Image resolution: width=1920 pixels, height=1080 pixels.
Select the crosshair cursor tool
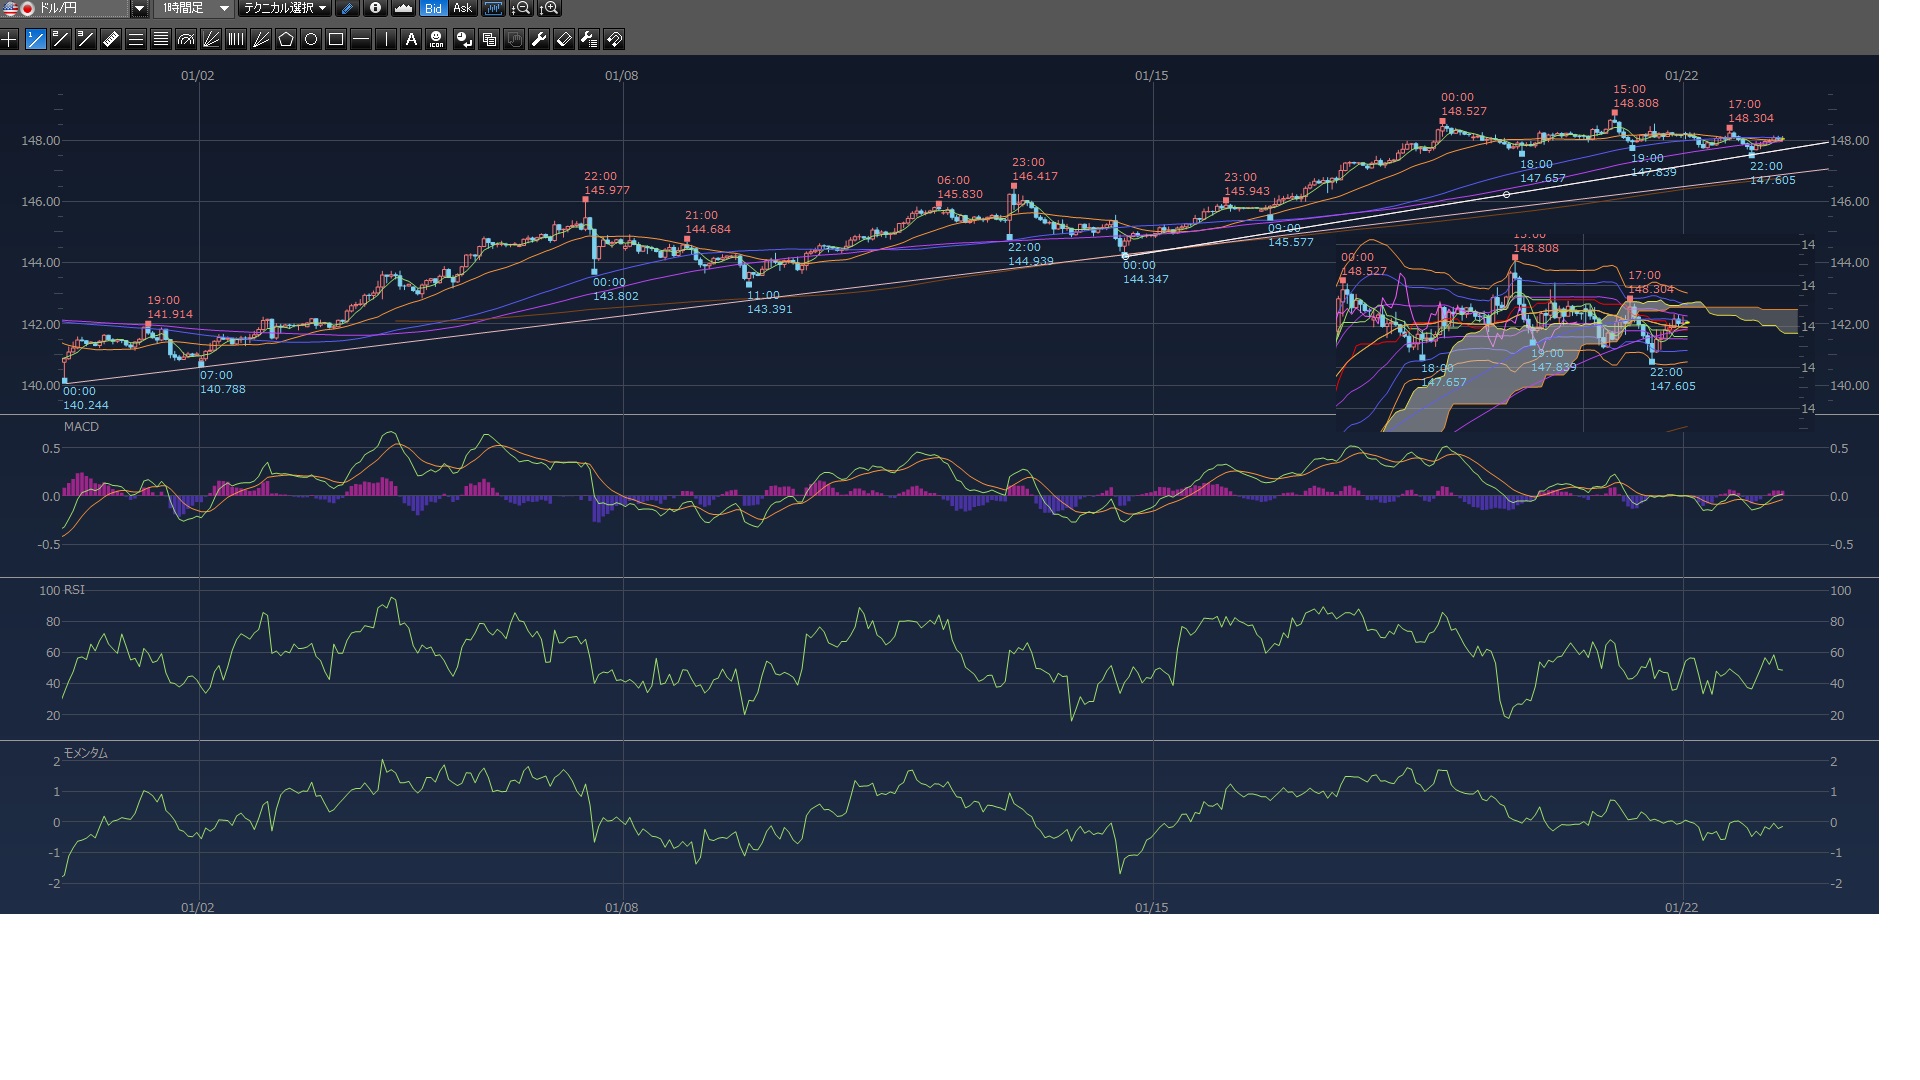[x=9, y=40]
